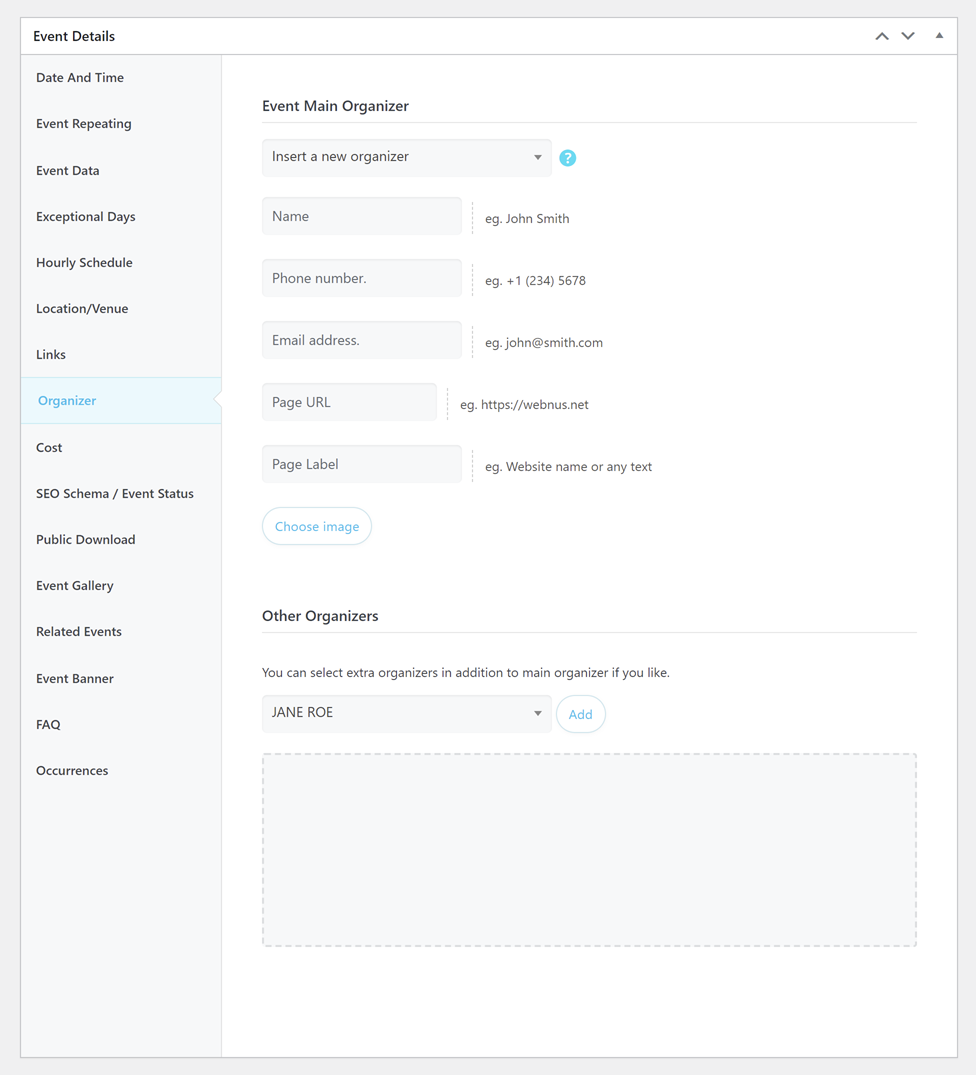Screen dimensions: 976x1075
Task: Collapse the Event Details panel
Action: click(x=939, y=36)
